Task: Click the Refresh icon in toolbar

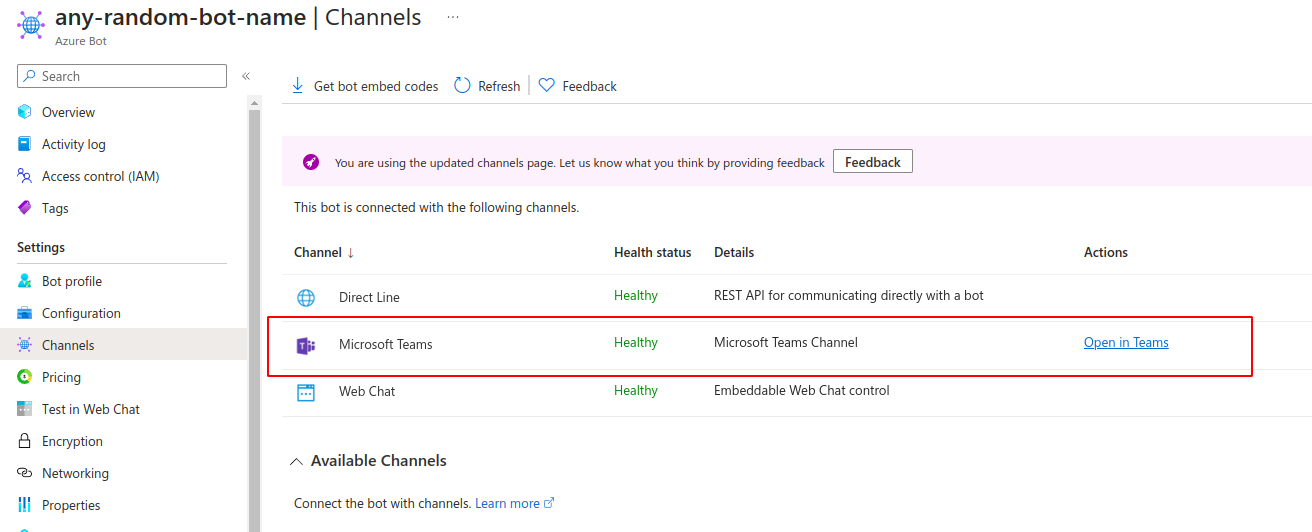Action: pos(462,85)
